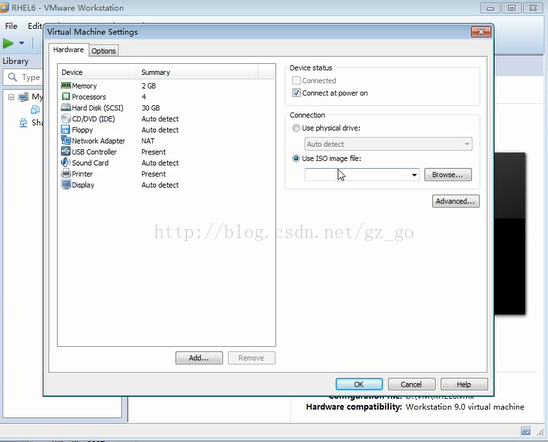Select the USB Controller icon
The image size is (548, 442).
[66, 152]
